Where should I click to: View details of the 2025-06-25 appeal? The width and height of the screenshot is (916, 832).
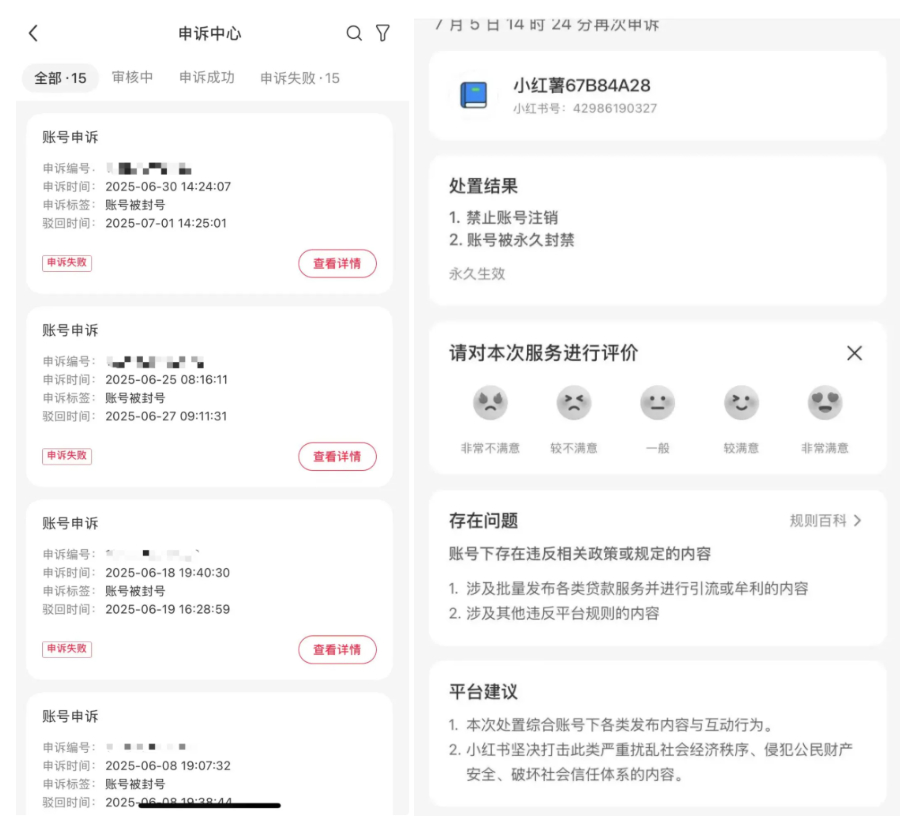[x=337, y=456]
